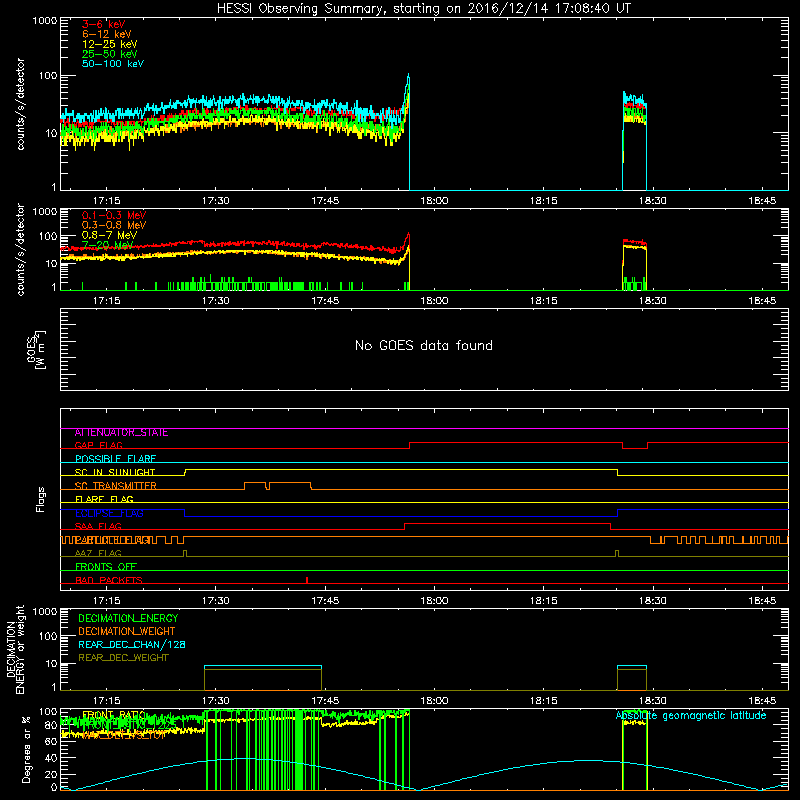Viewport: 800px width, 800px height.
Task: Select the 'Degrees or %' axis title
Action: 26,750
